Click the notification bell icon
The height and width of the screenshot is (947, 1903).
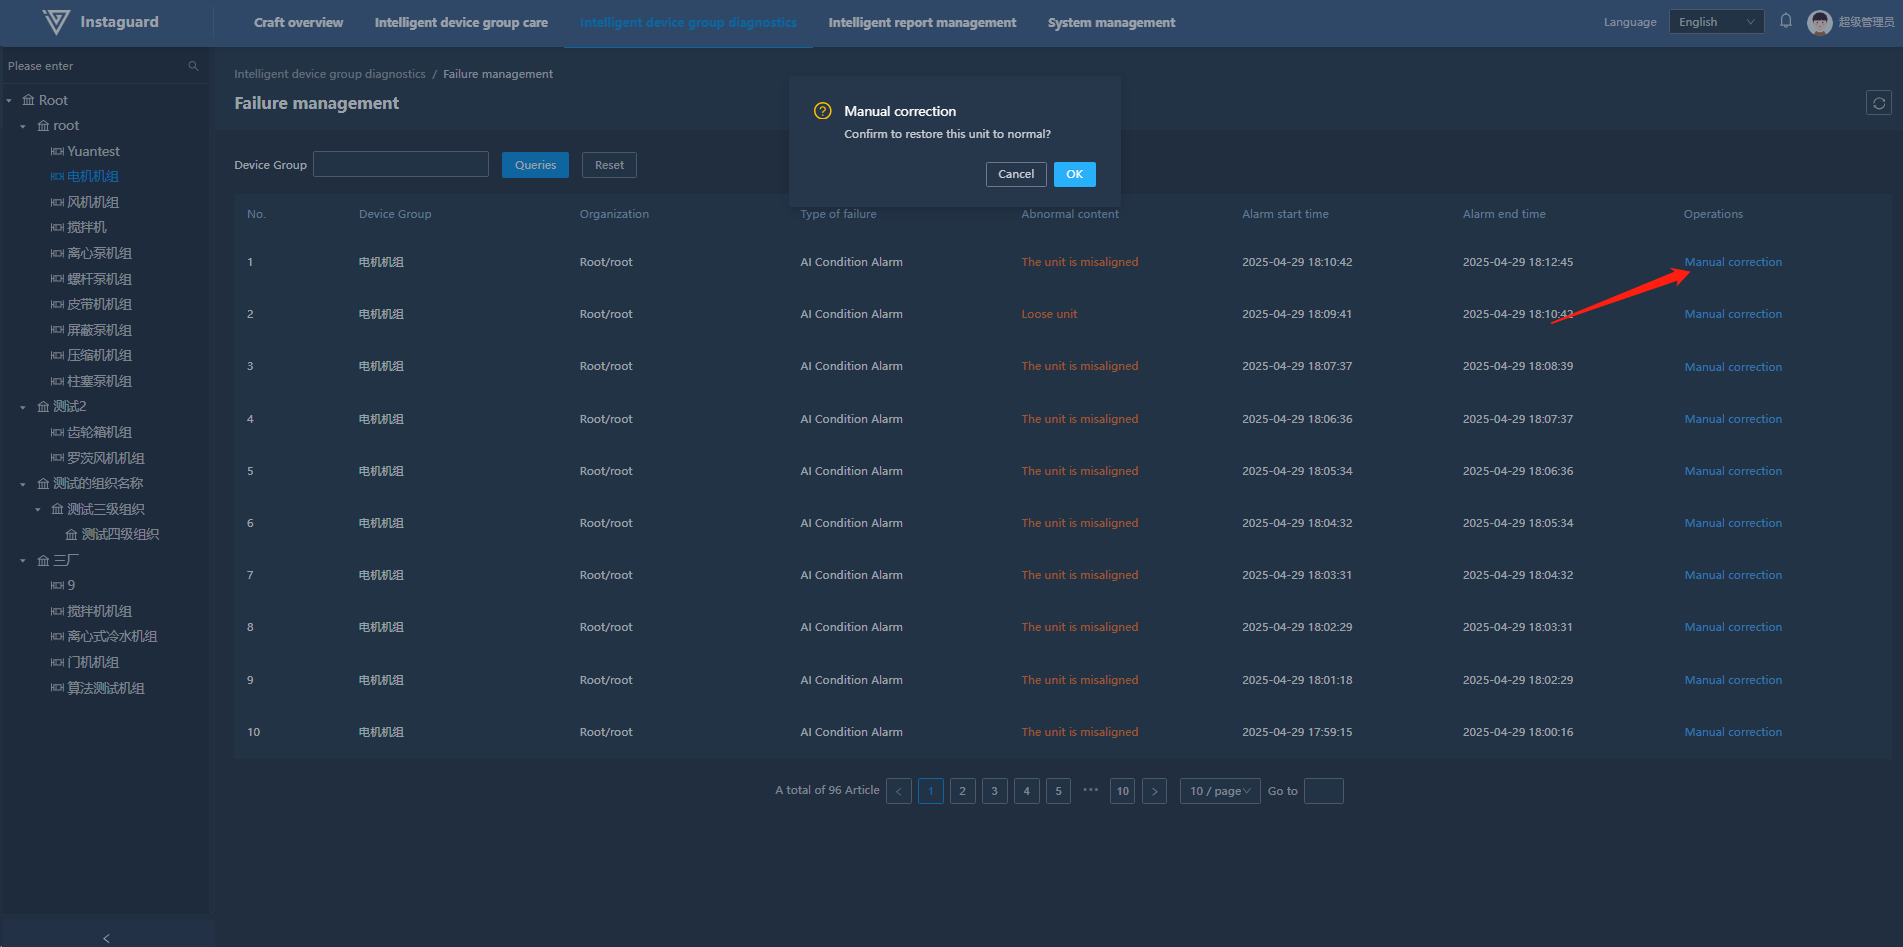click(x=1785, y=21)
